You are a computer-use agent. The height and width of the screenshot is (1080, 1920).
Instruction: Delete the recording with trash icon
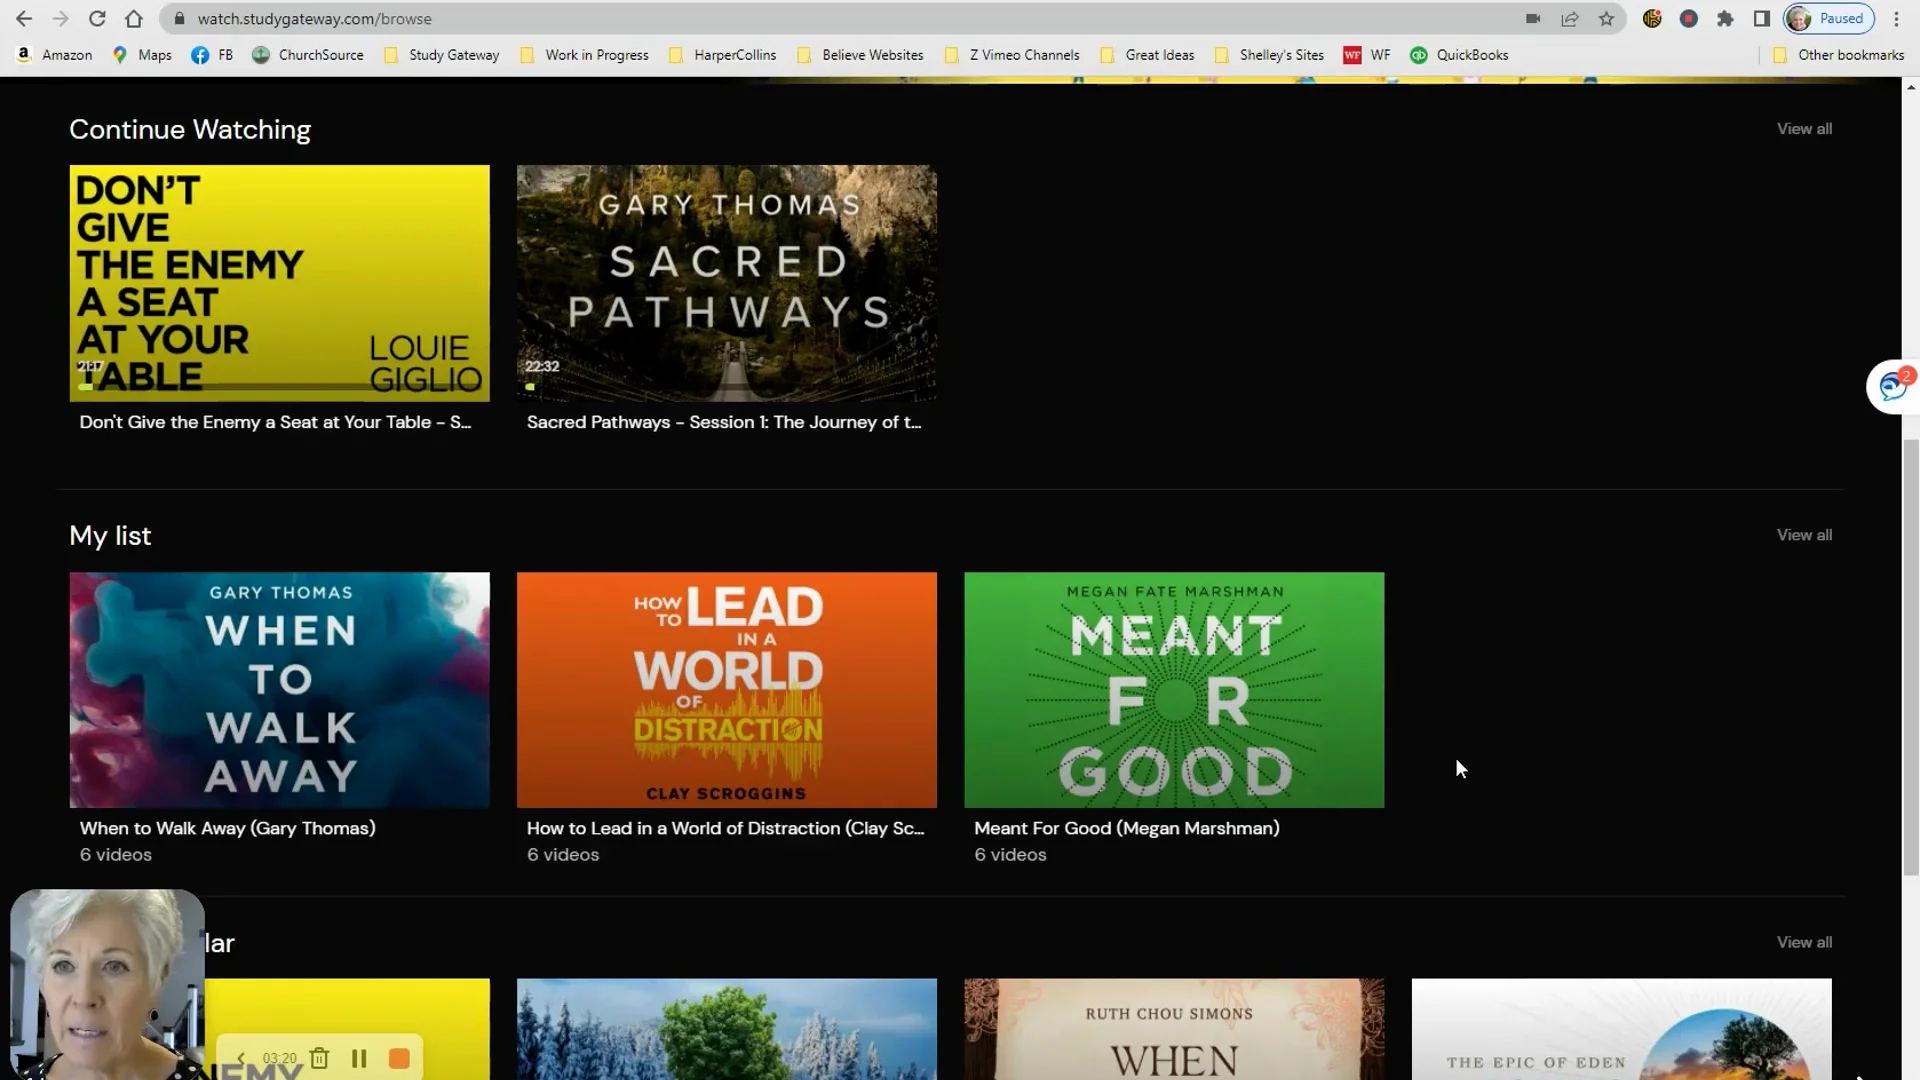[319, 1058]
